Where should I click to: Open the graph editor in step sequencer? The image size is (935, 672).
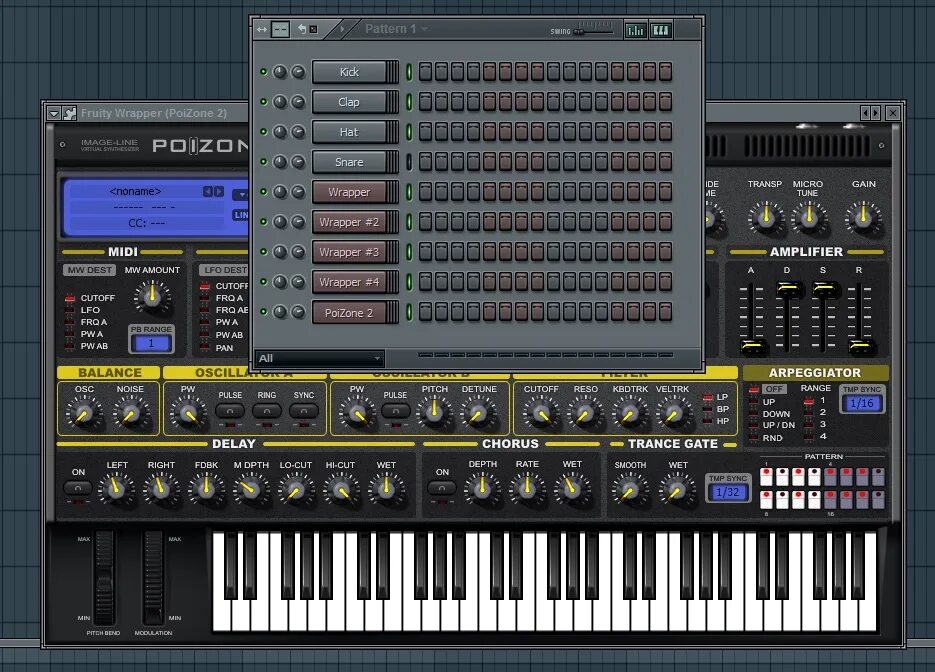(636, 30)
